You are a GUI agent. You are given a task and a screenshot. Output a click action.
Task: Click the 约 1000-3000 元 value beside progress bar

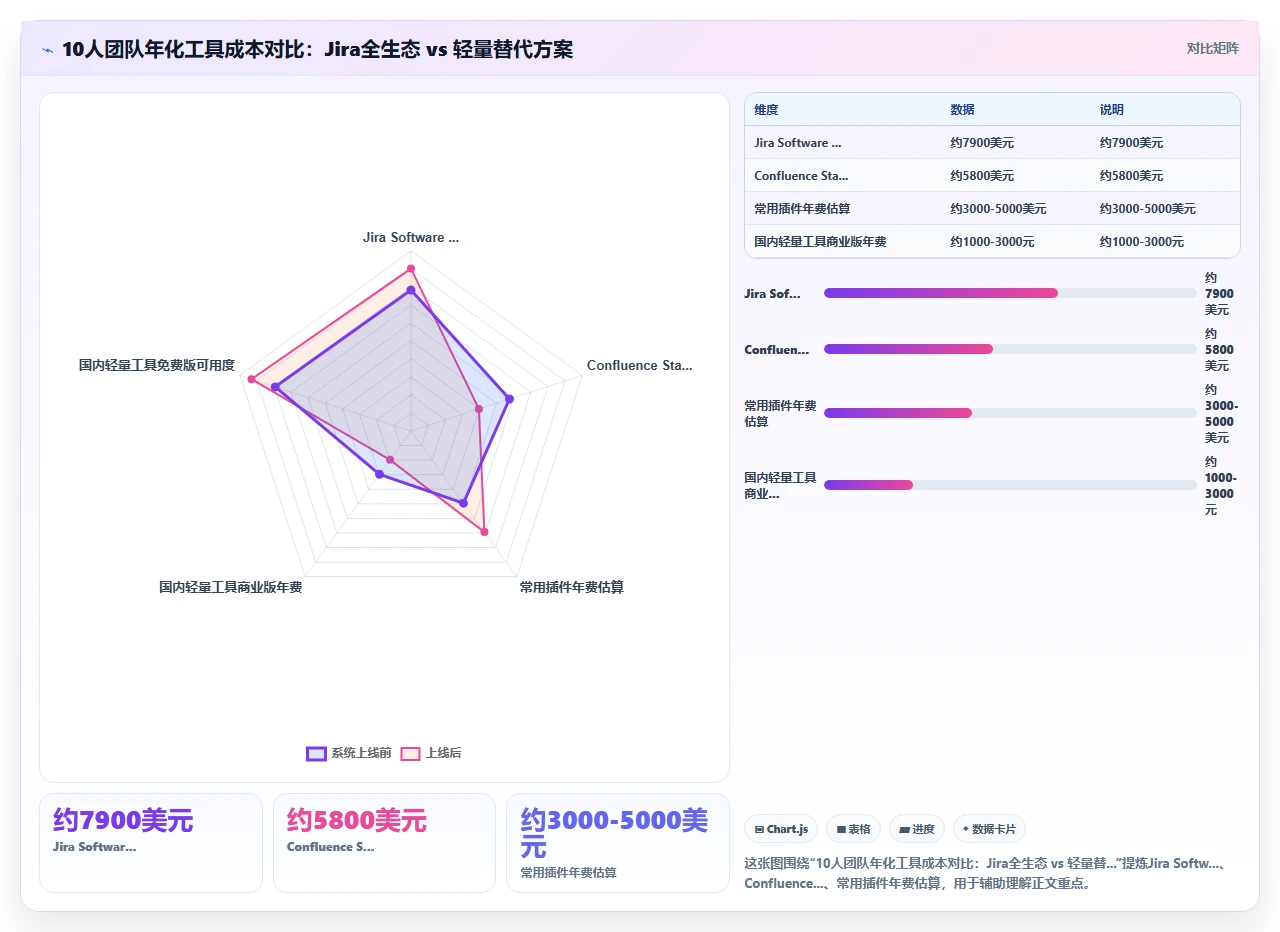[x=1219, y=486]
